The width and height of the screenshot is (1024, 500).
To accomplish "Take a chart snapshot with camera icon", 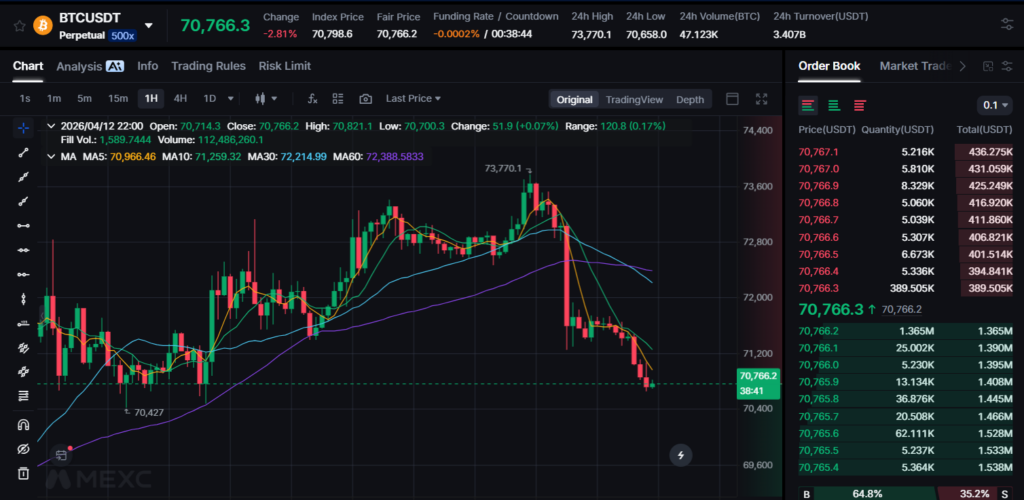I will pyautogui.click(x=366, y=99).
